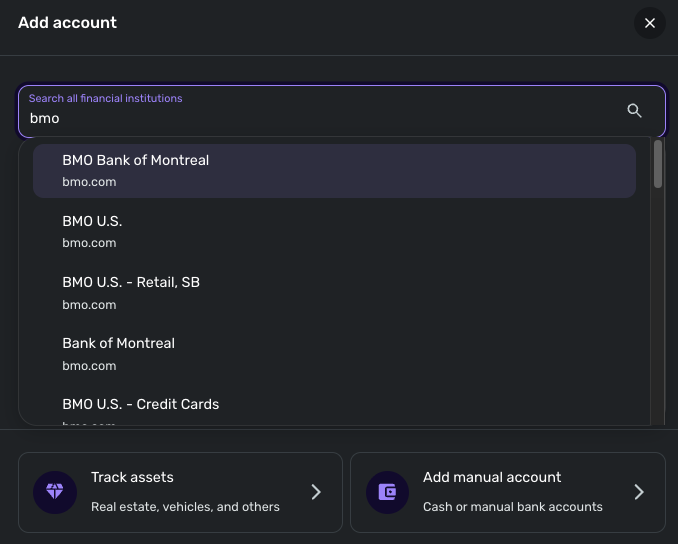Click the Add manual account title
The height and width of the screenshot is (544, 678).
click(x=492, y=477)
